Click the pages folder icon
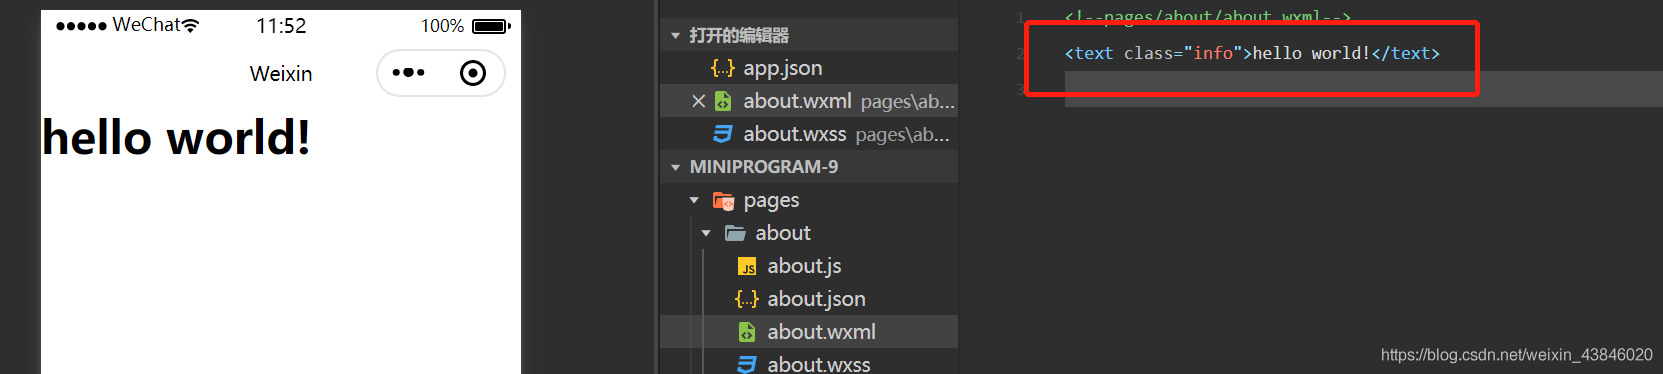Viewport: 1663px width, 374px height. 723,200
